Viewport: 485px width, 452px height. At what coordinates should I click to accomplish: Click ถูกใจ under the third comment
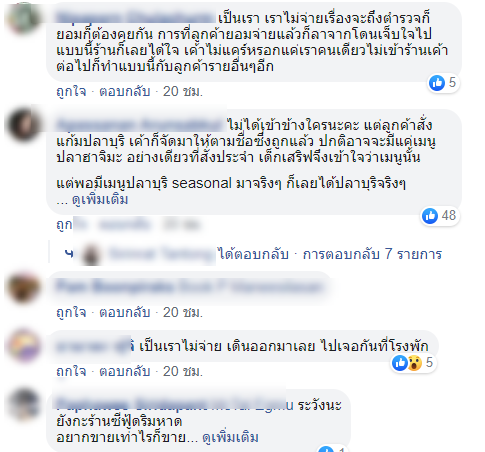click(x=71, y=313)
